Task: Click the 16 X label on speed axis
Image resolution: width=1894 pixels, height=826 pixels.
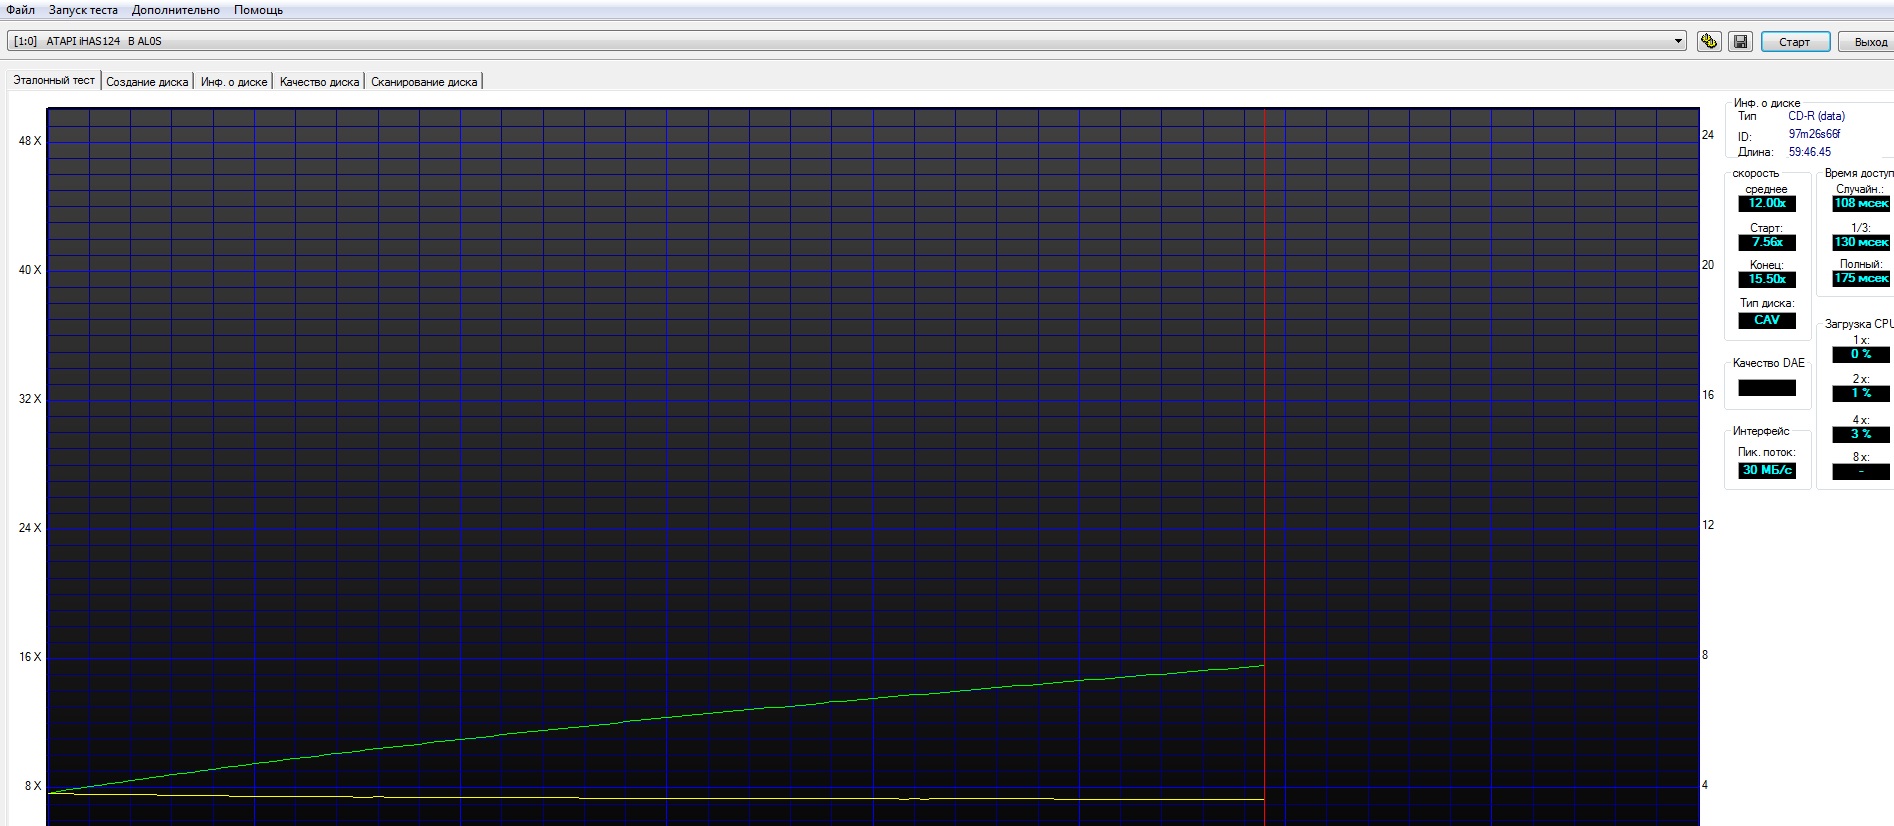Action: point(30,657)
